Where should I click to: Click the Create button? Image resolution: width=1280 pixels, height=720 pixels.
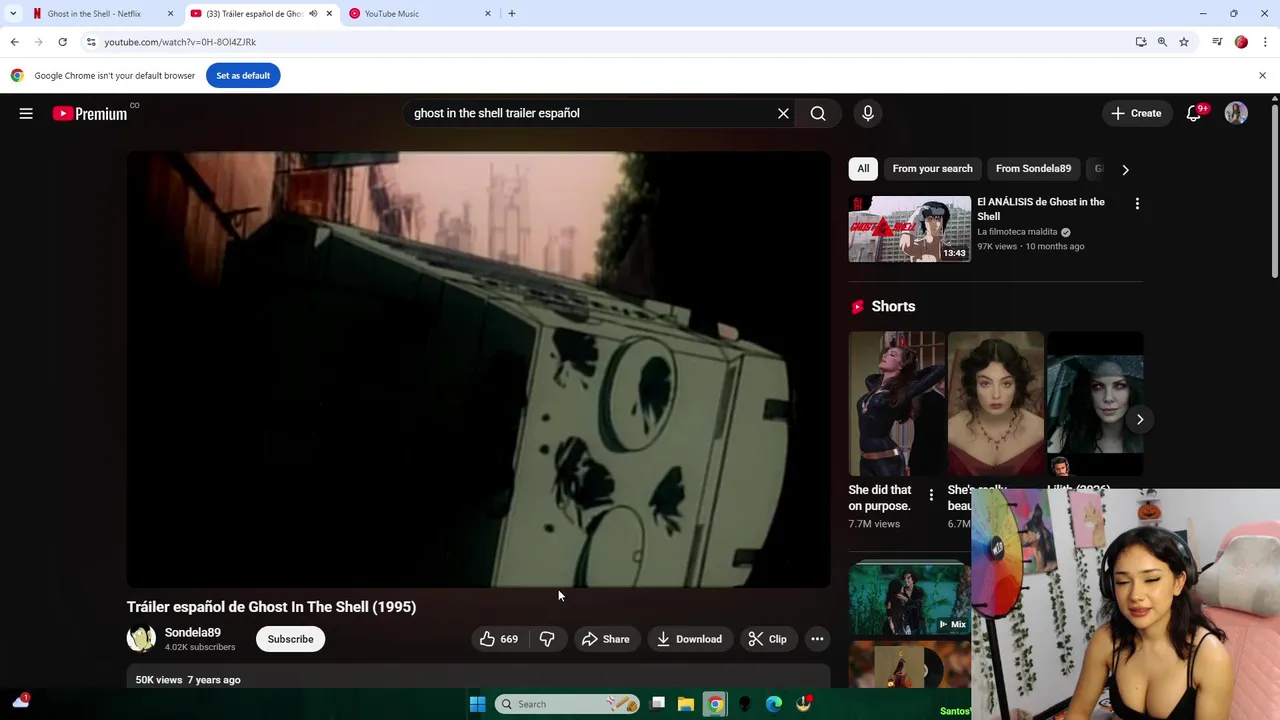pyautogui.click(x=1136, y=113)
